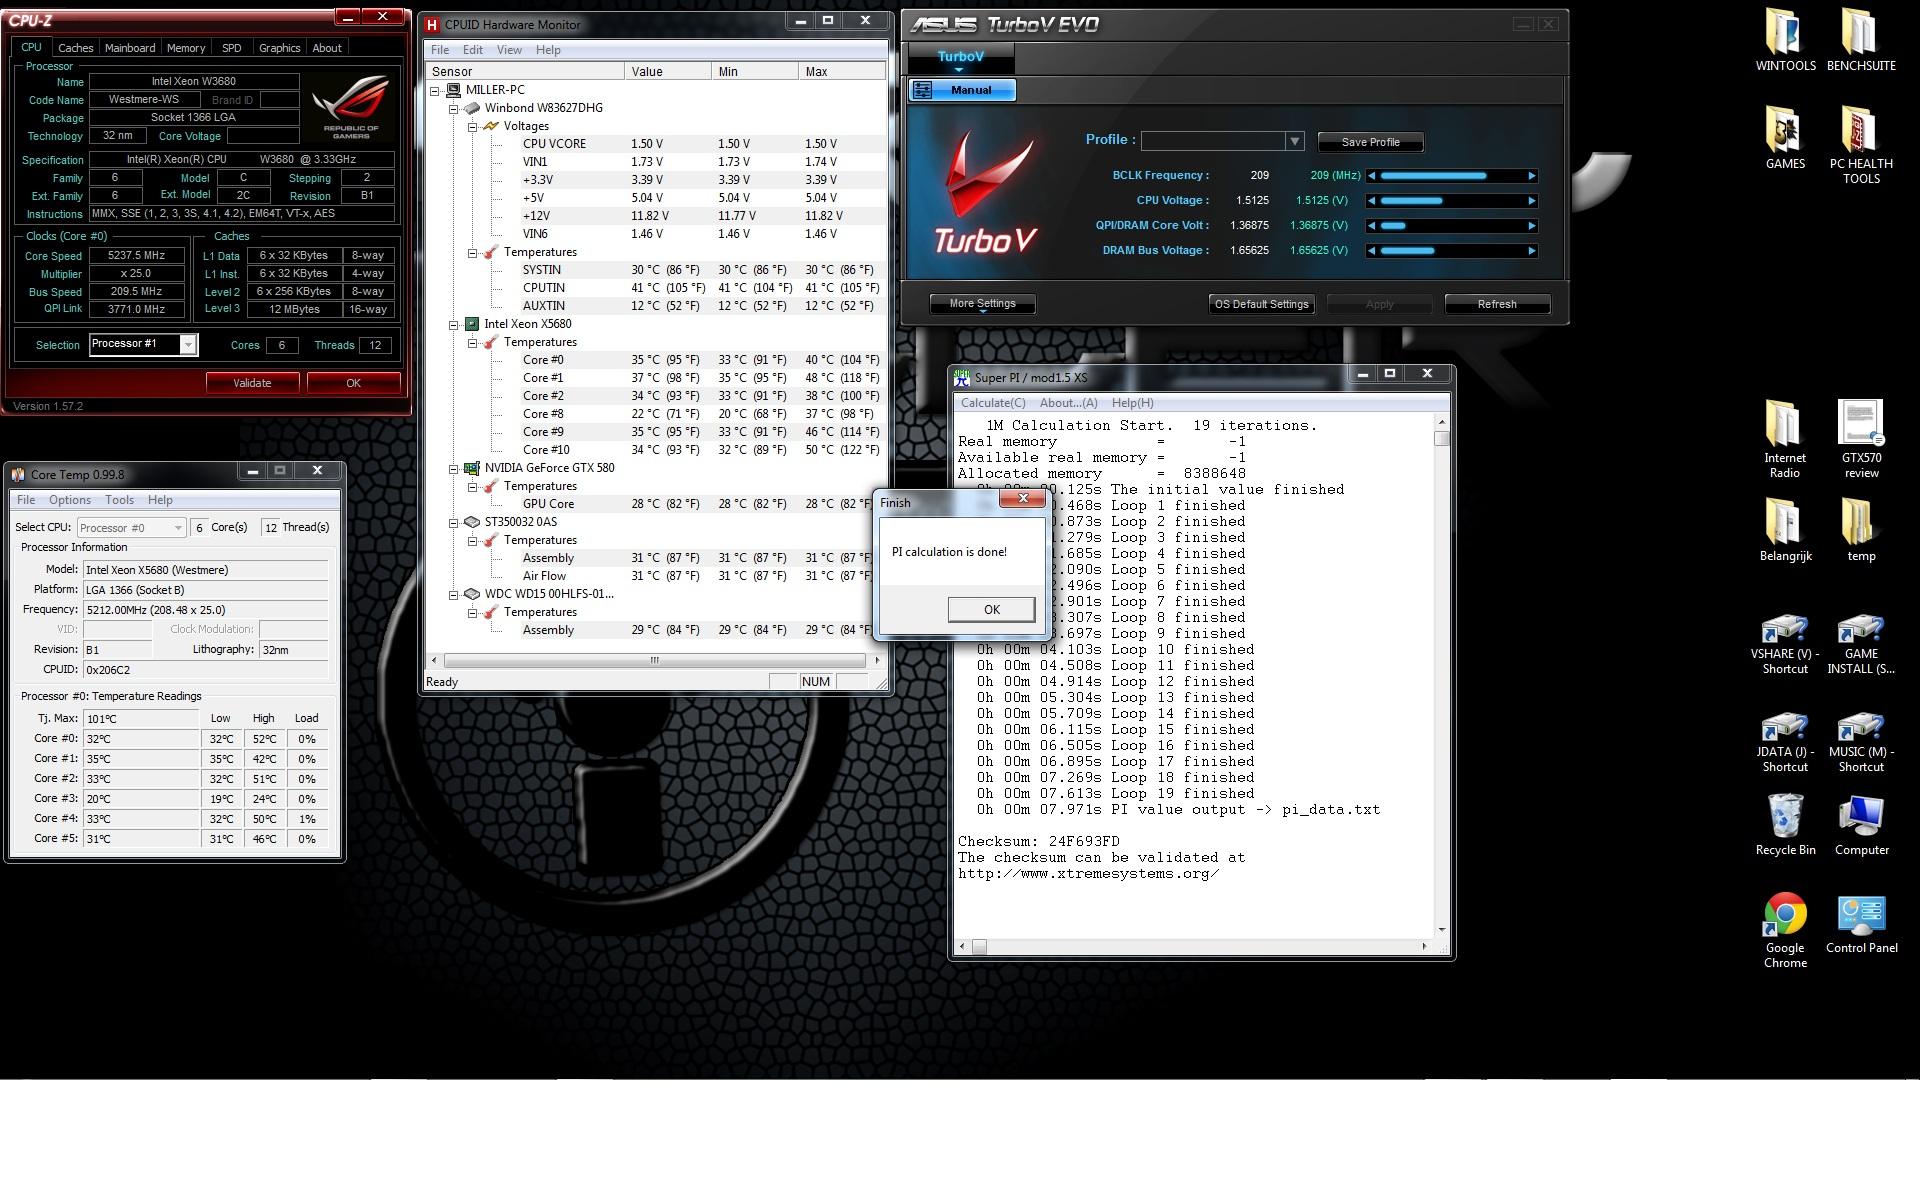This screenshot has height=1200, width=1920.
Task: Collapse the Intel Xeon X5680 node
Action: pyautogui.click(x=453, y=324)
